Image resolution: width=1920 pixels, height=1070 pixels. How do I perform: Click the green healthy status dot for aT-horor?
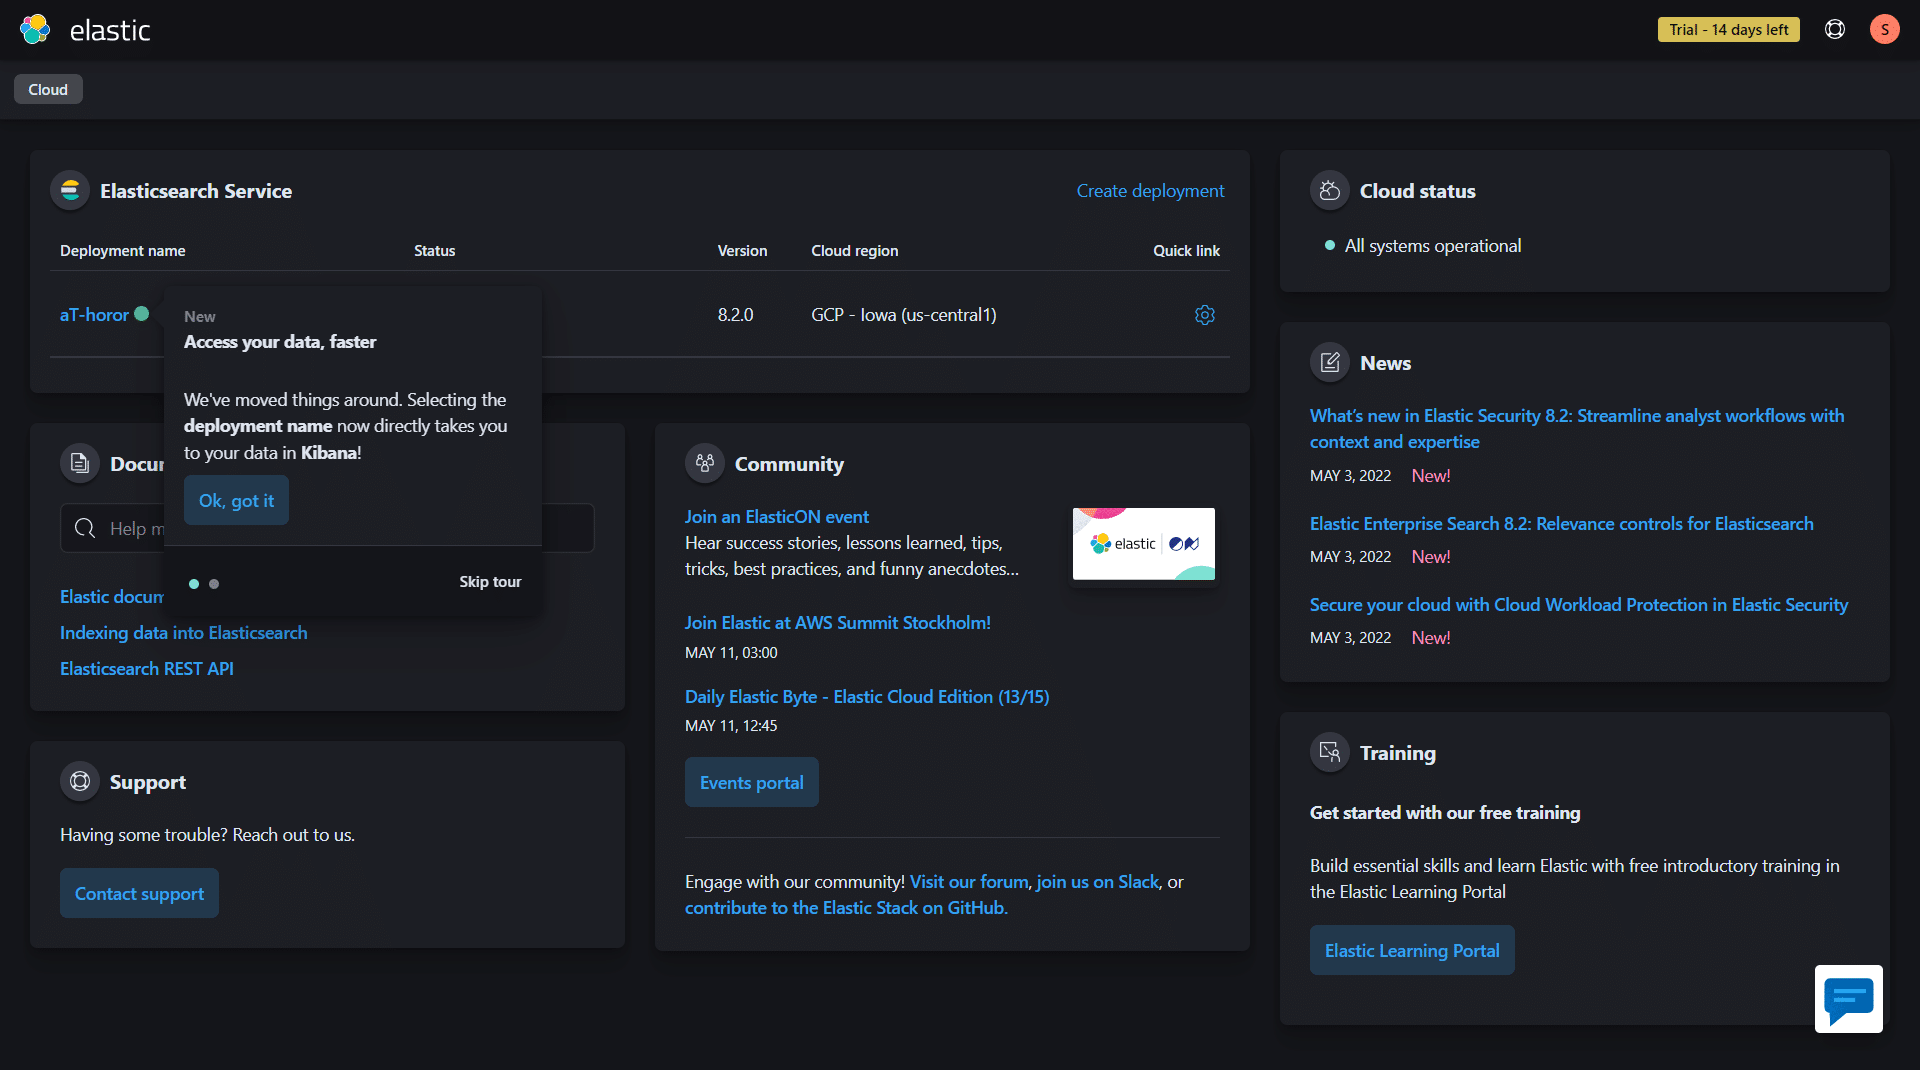click(x=142, y=314)
